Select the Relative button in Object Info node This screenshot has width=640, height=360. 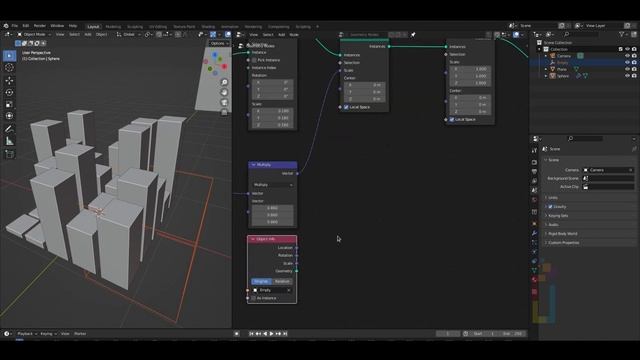[x=282, y=282]
